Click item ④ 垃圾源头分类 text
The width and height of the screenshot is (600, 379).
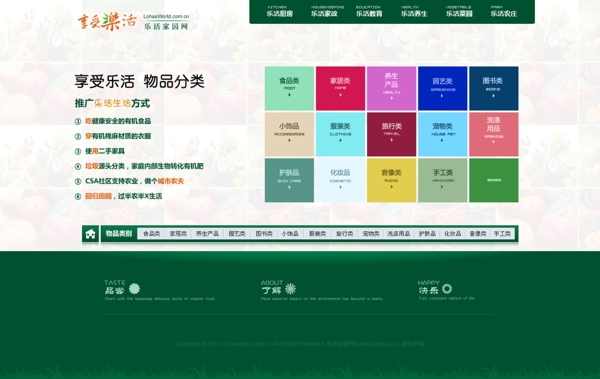pos(139,166)
